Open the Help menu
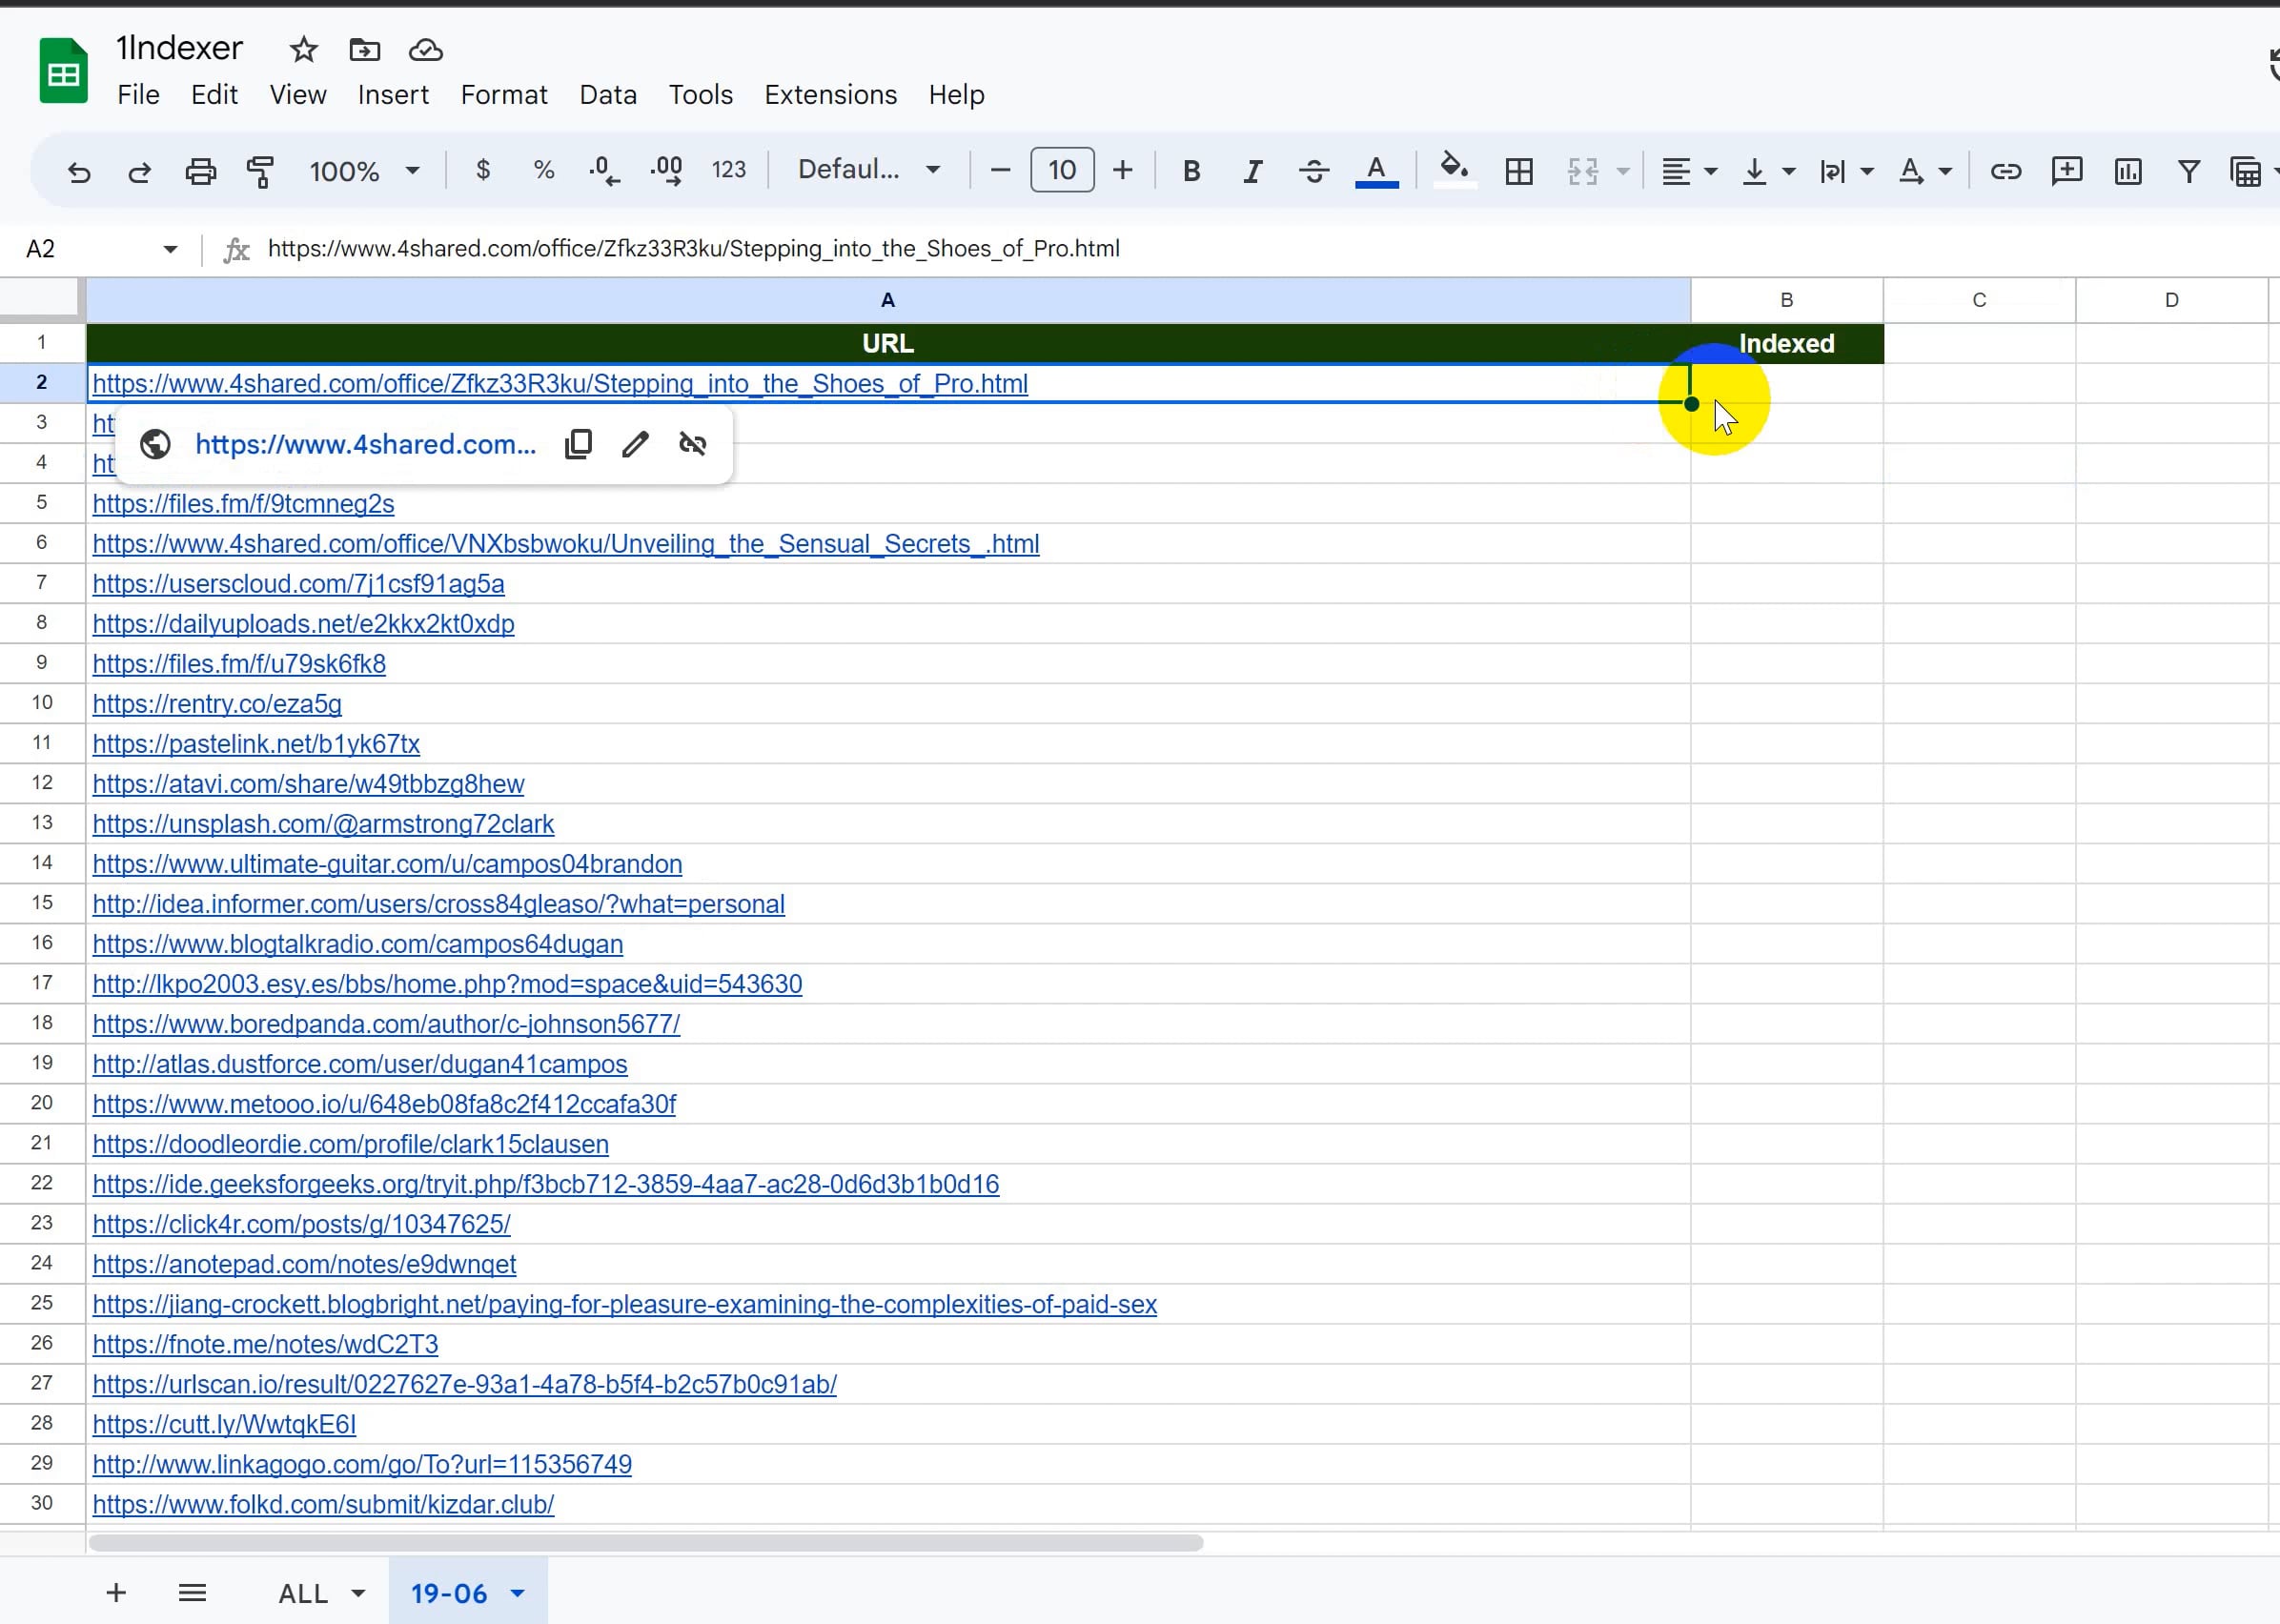2280x1624 pixels. click(956, 95)
